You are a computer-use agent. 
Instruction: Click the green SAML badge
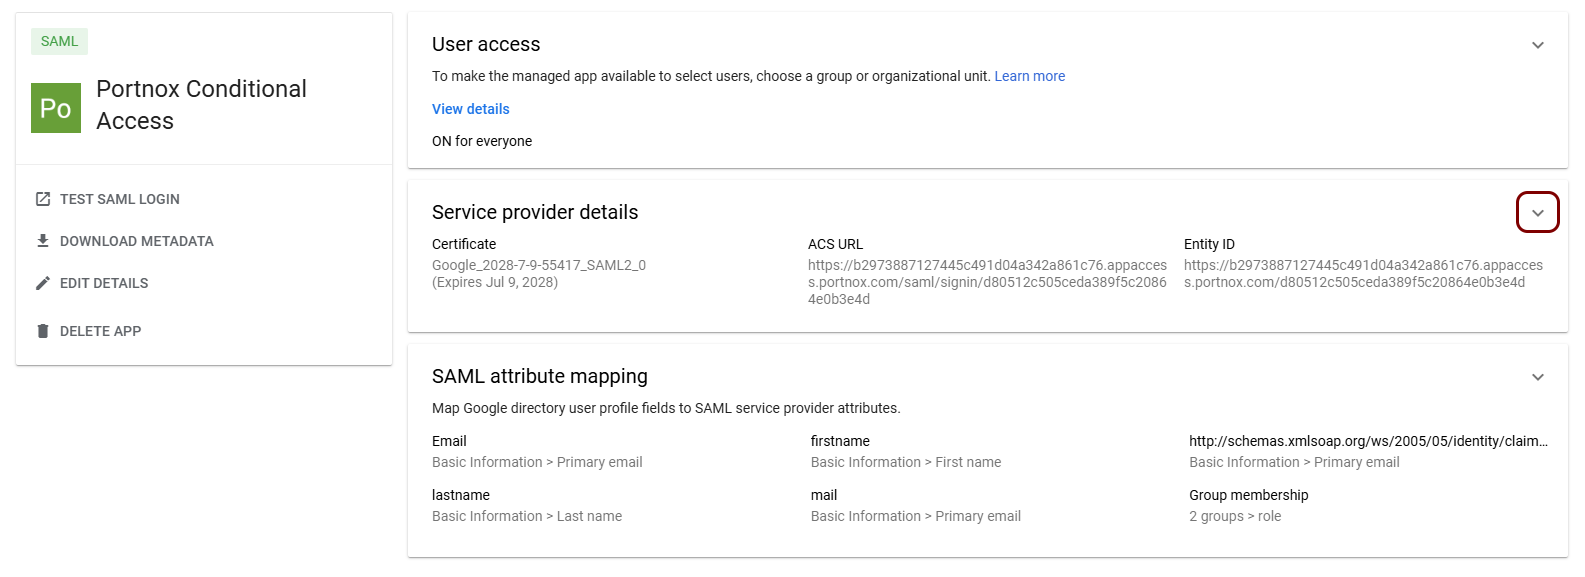pos(59,41)
